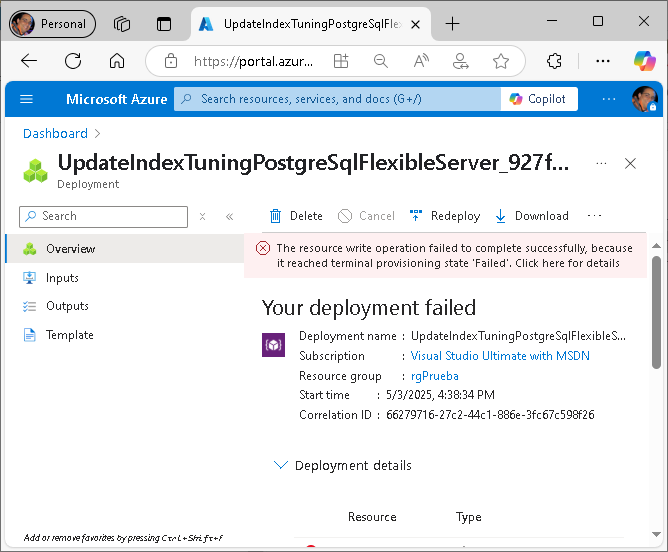Open the tab actions menu icon

pyautogui.click(x=164, y=24)
